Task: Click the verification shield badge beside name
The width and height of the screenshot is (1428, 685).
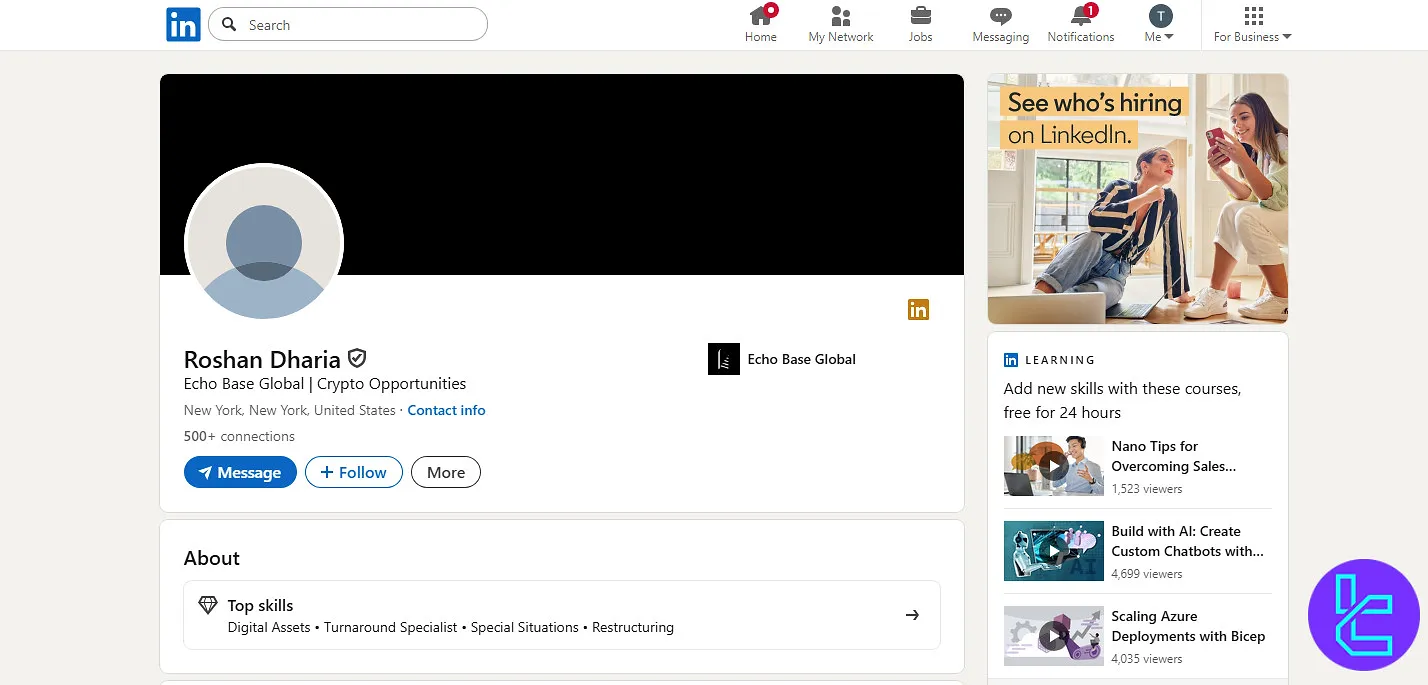Action: (x=357, y=358)
